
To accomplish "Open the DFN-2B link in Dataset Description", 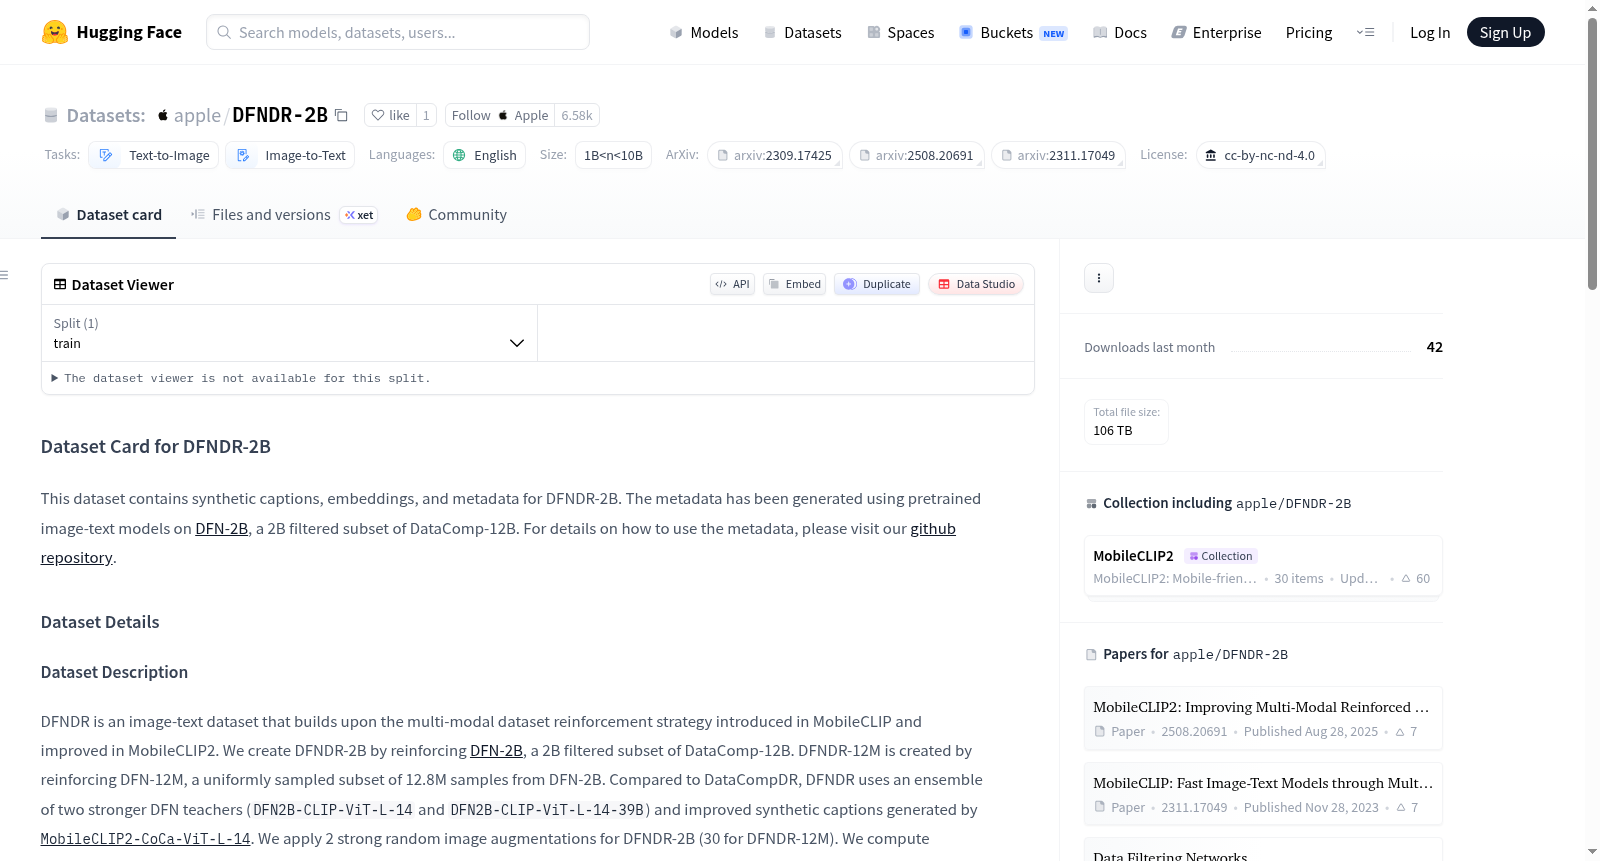I will (x=497, y=751).
